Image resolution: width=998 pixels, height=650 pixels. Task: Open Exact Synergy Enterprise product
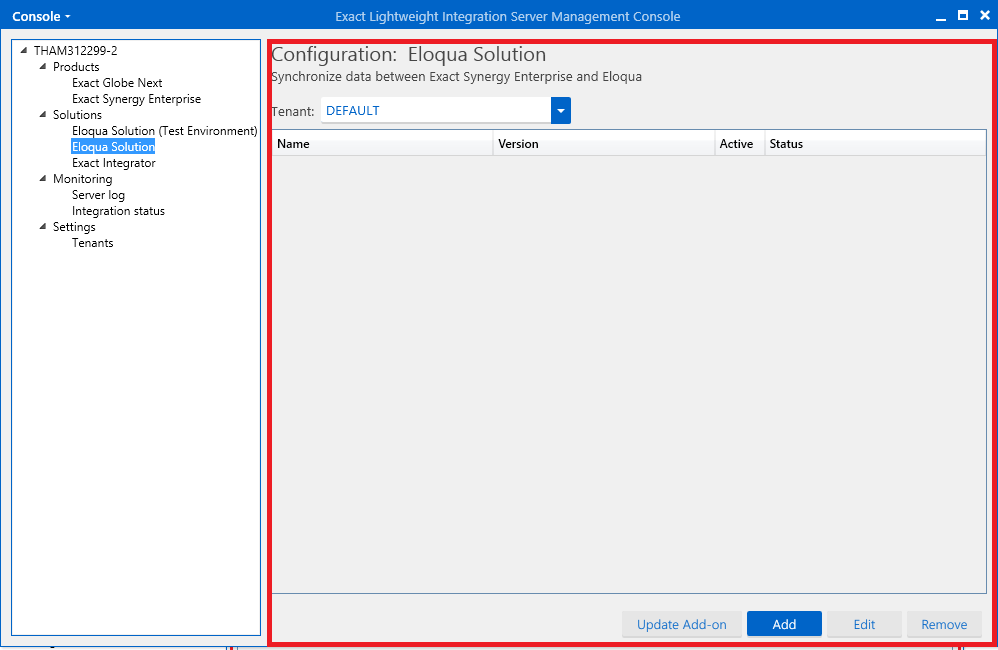136,99
